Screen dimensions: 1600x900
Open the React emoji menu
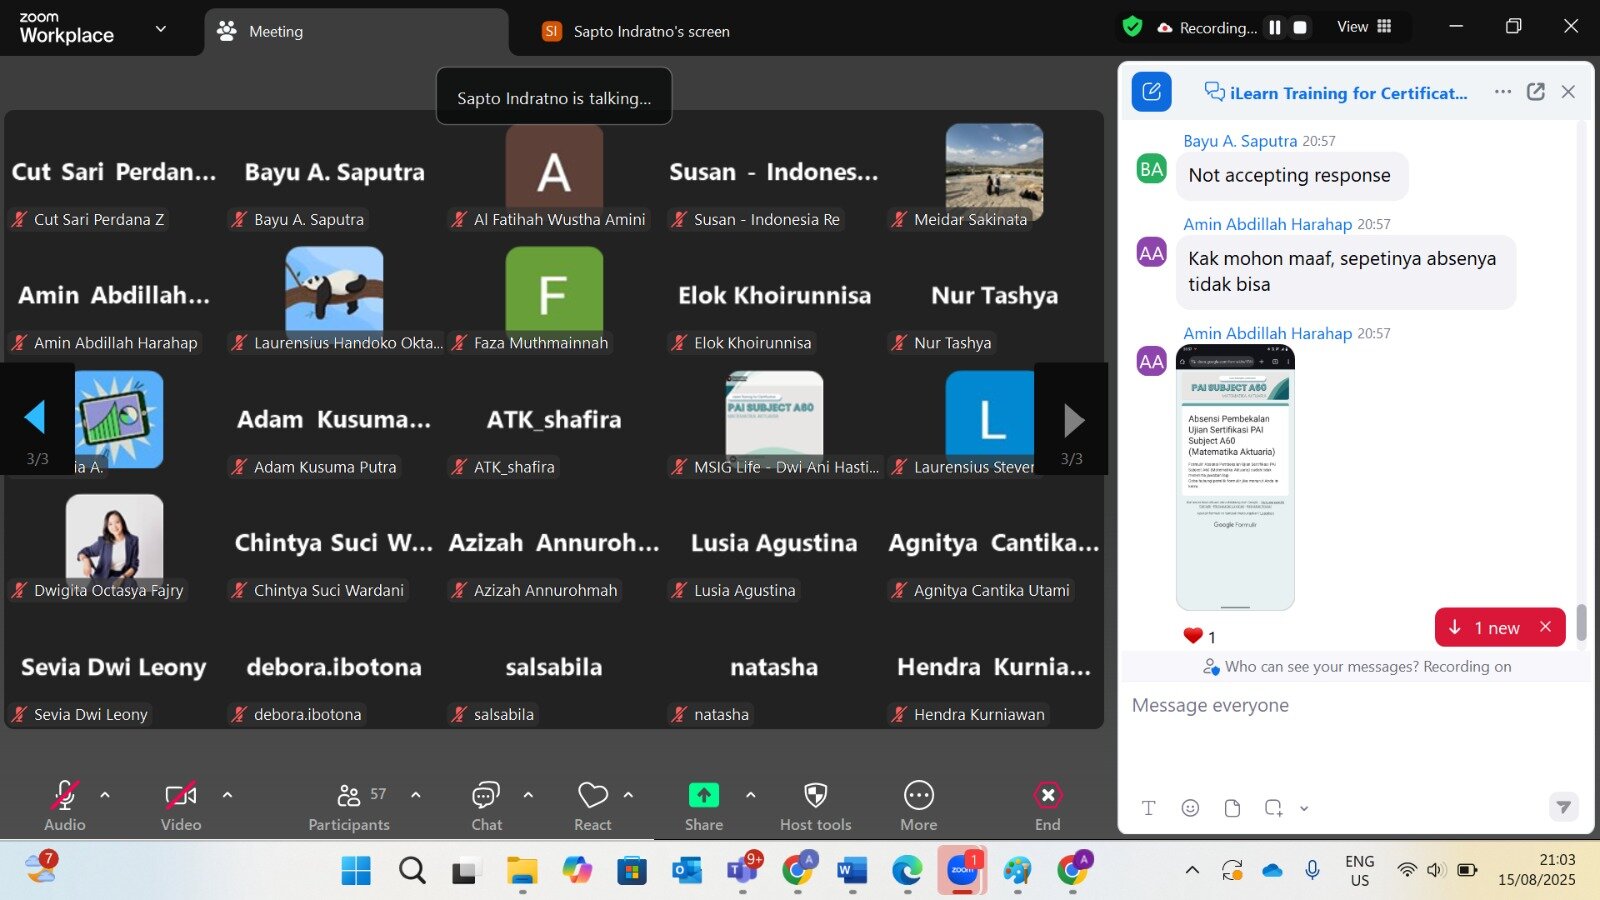592,806
